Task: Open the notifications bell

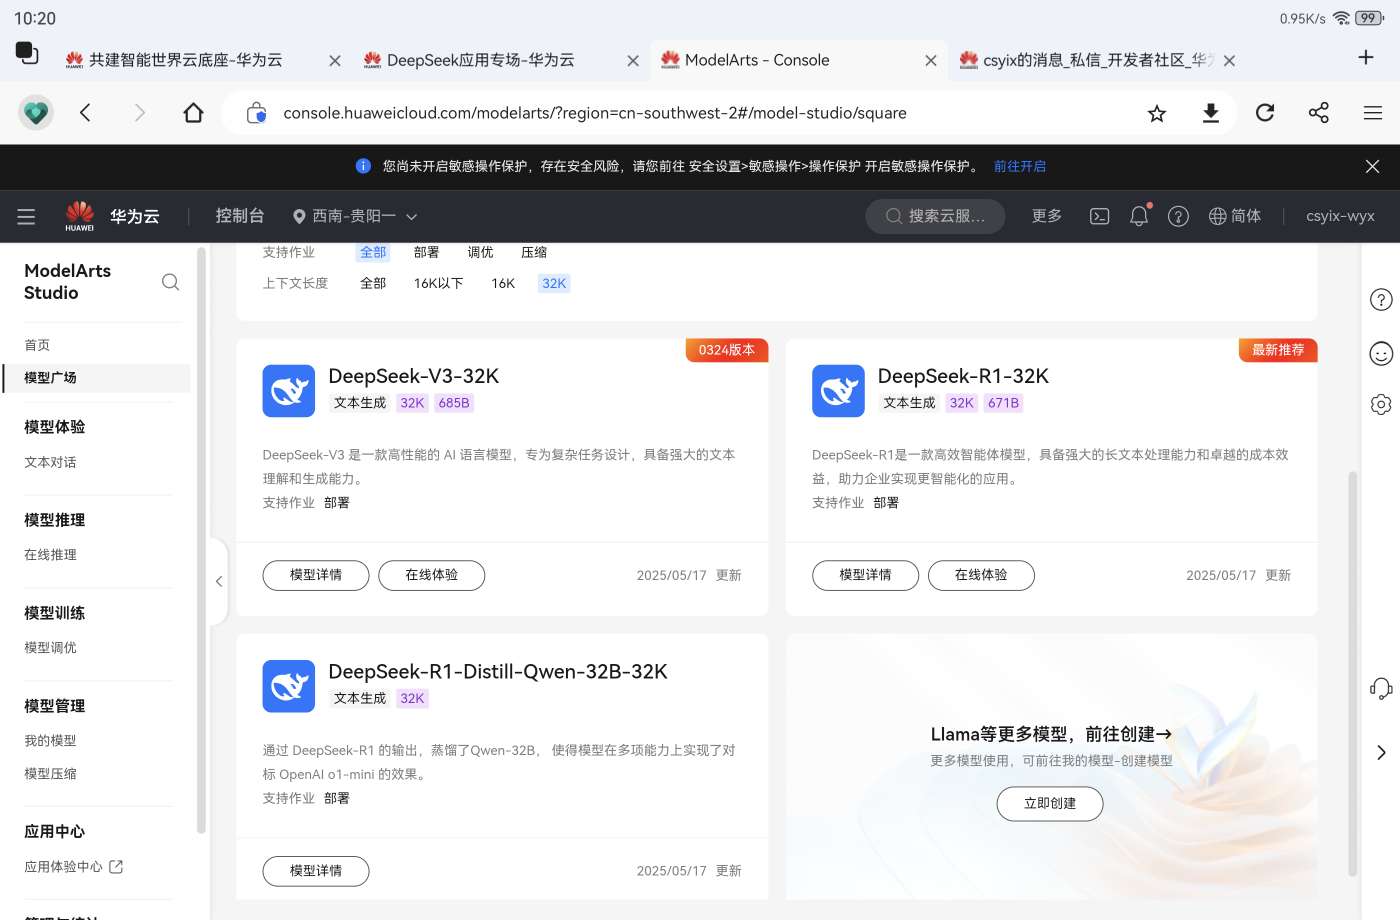Action: tap(1139, 216)
